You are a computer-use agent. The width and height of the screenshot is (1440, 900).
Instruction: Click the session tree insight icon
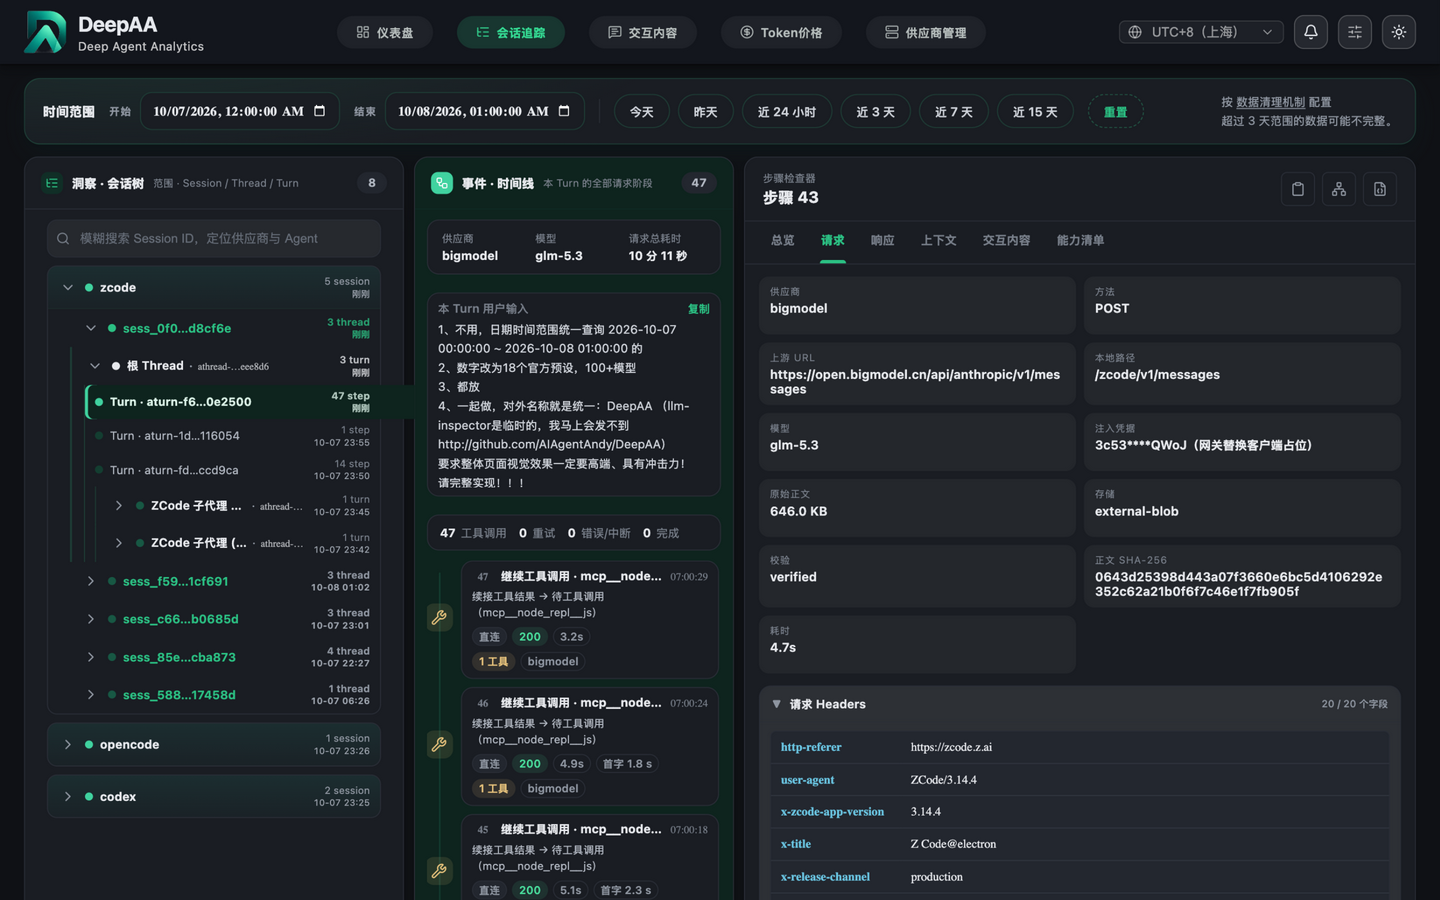coord(52,183)
